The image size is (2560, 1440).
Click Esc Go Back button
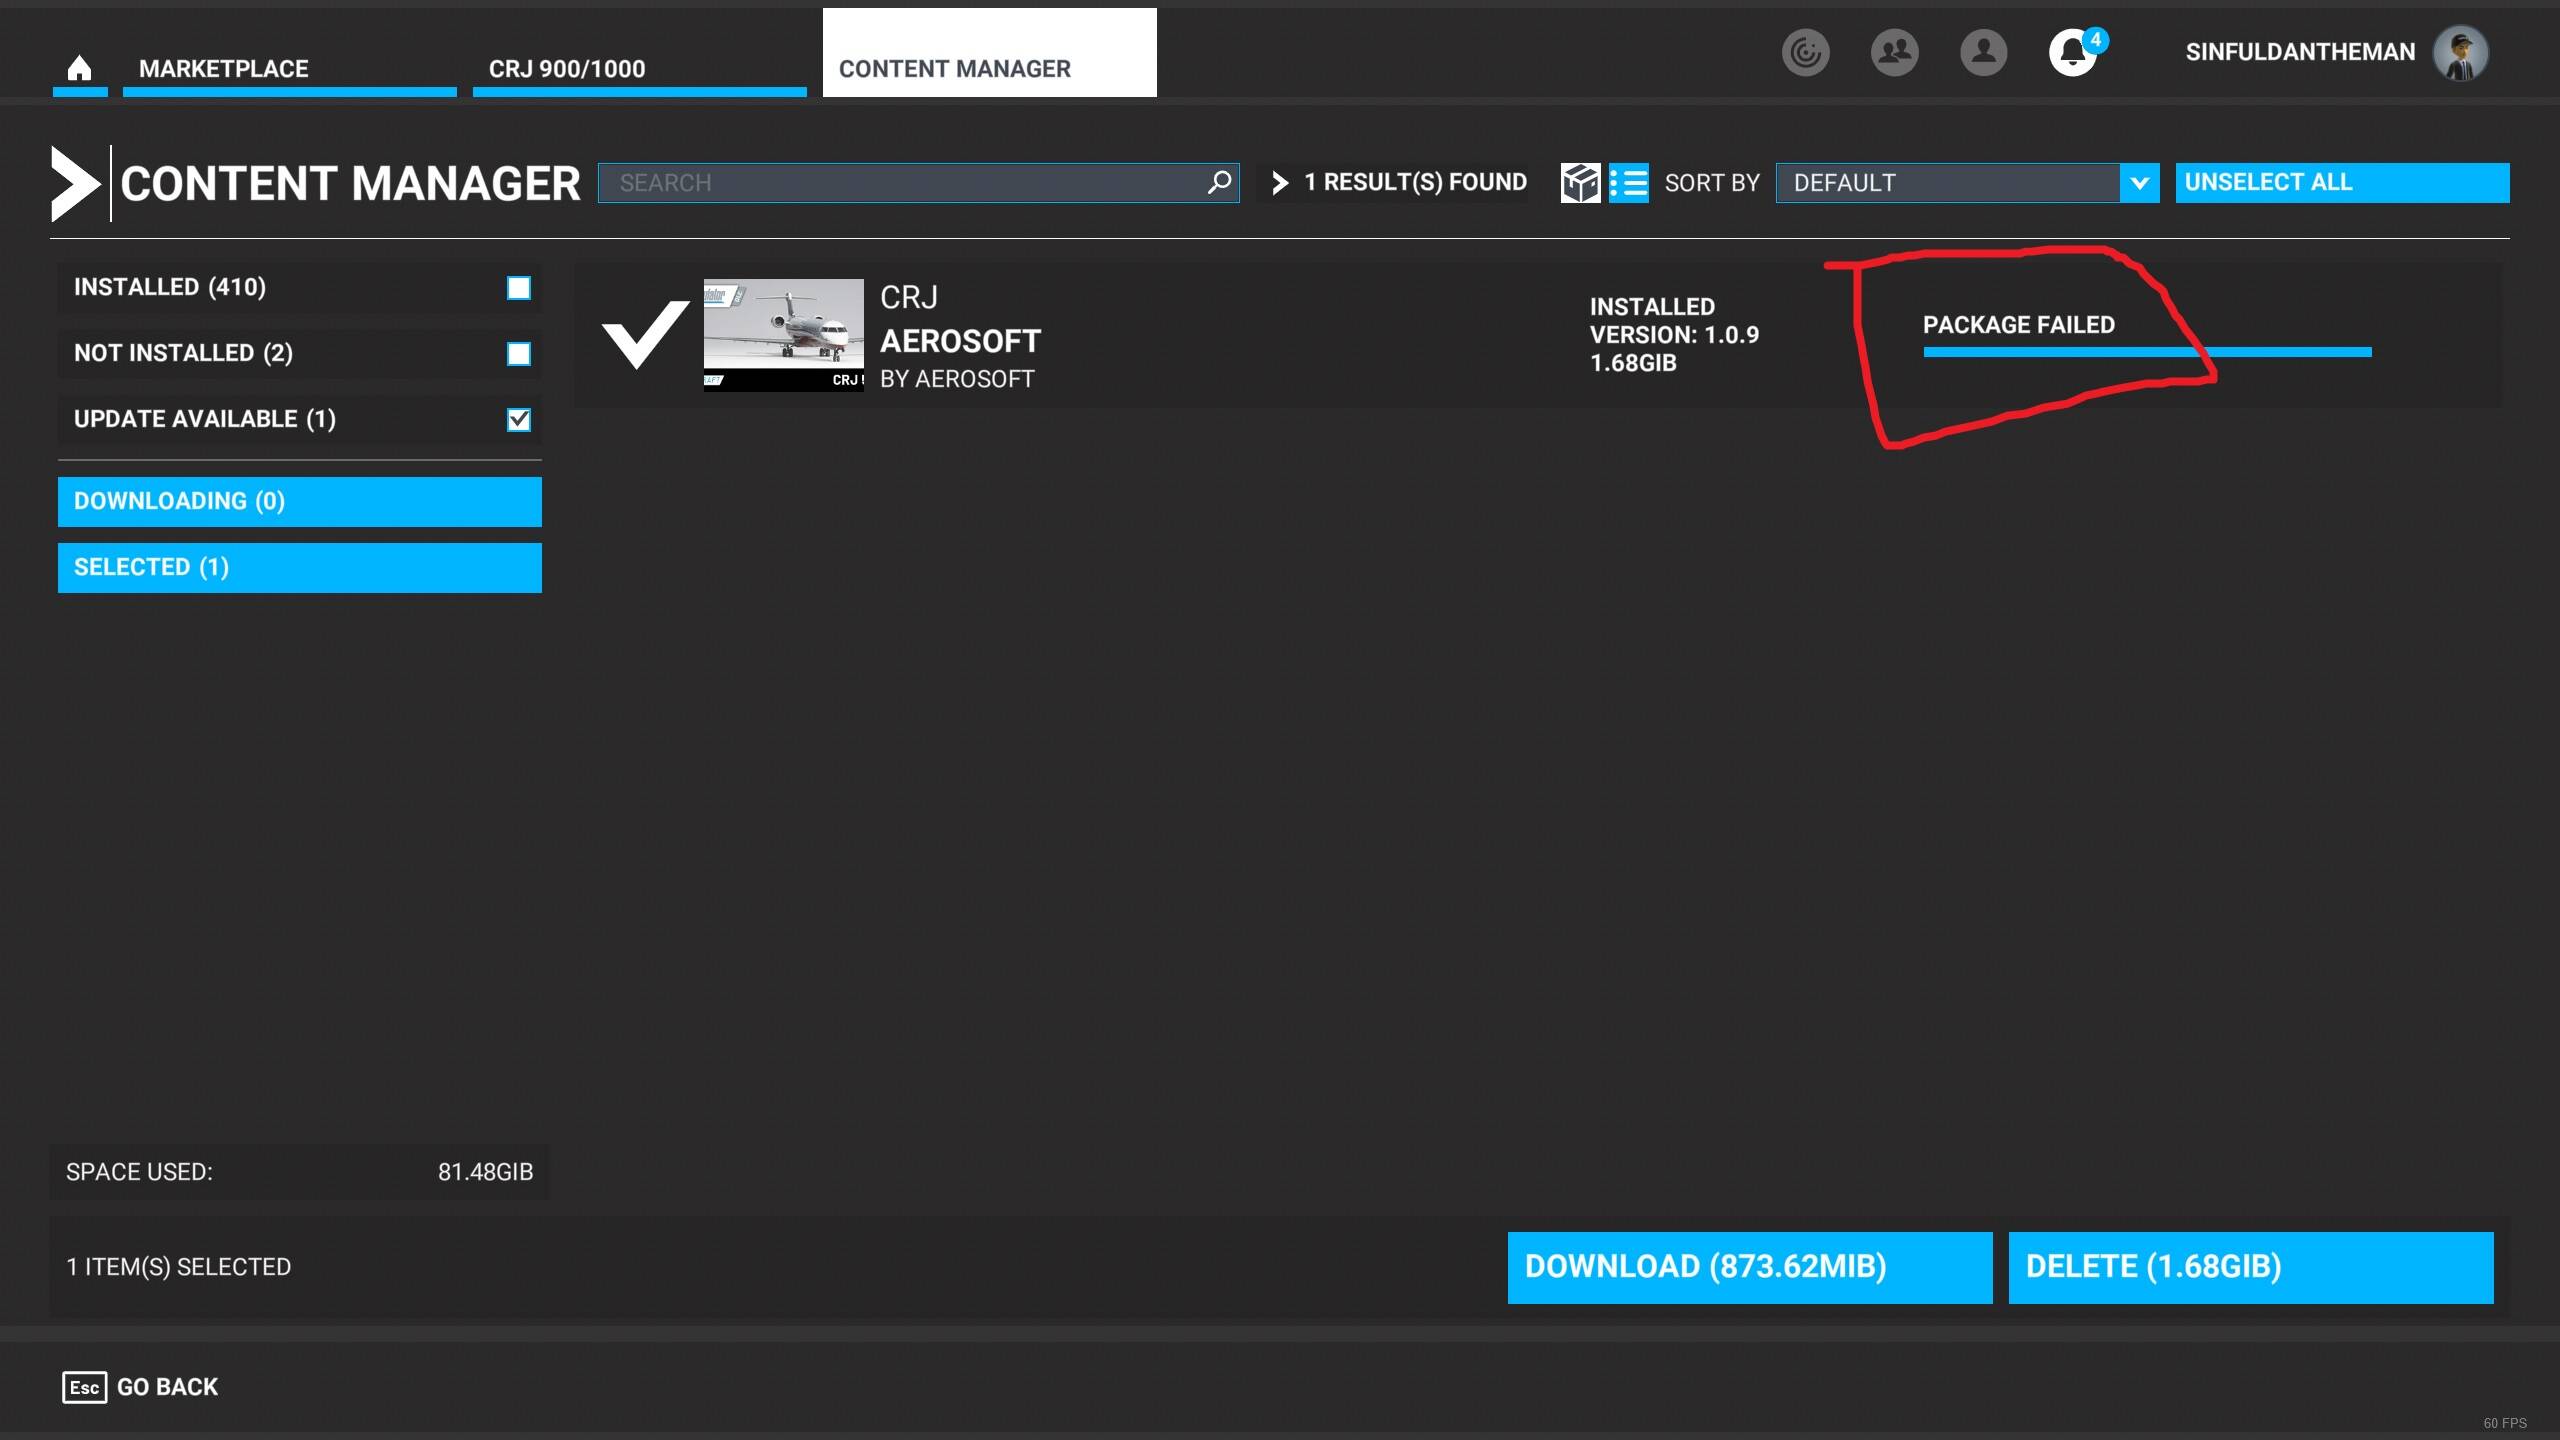click(x=140, y=1387)
